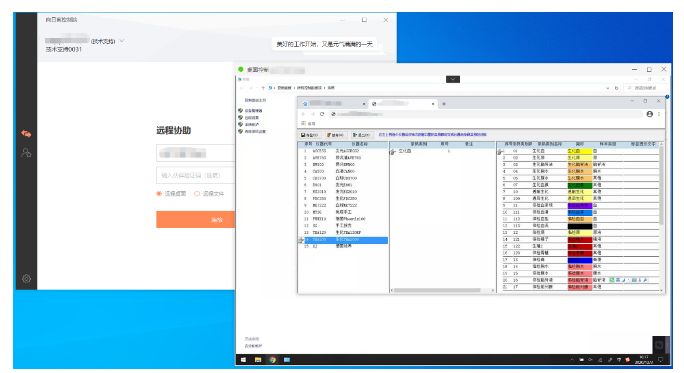Click the purple color cell in row 11

(579, 205)
